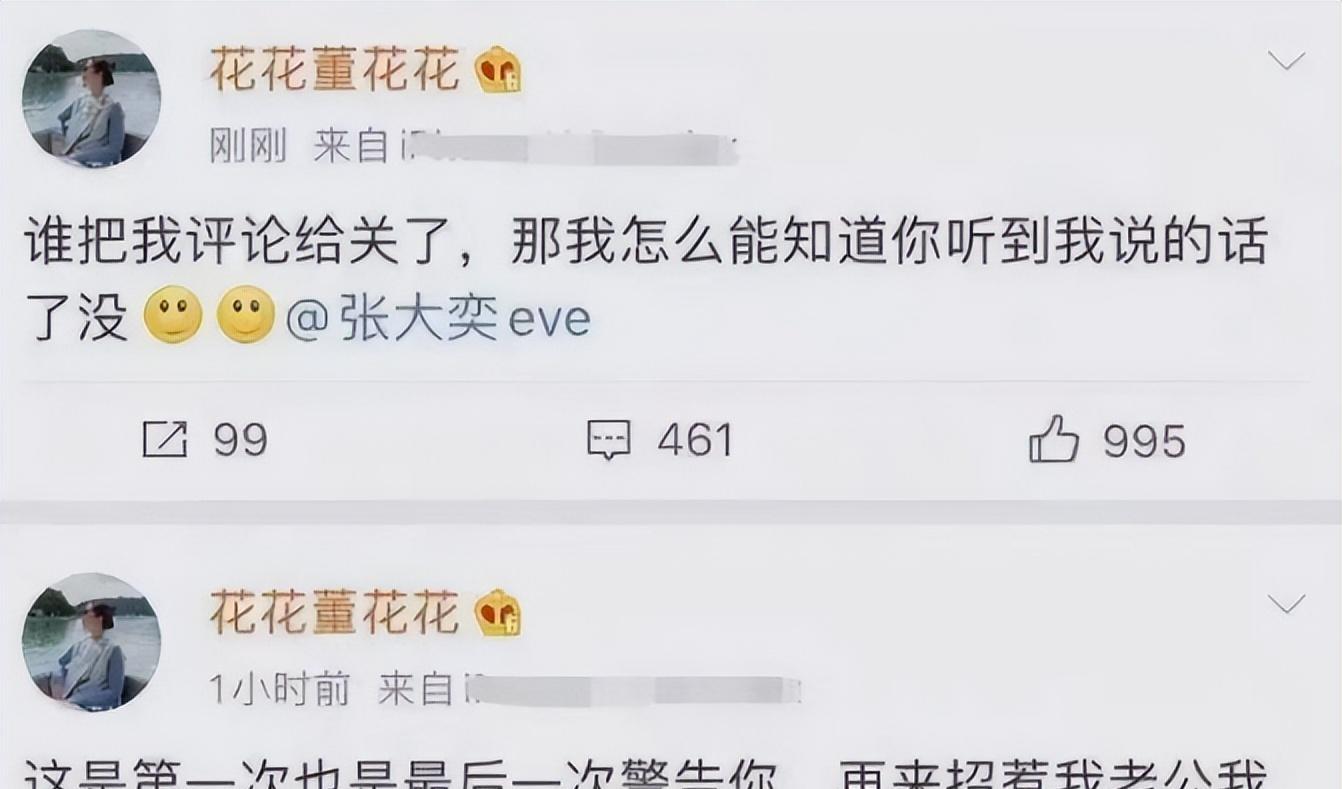1342x789 pixels.
Task: Click the crown badge on the 1小时前 post
Action: coord(497,613)
